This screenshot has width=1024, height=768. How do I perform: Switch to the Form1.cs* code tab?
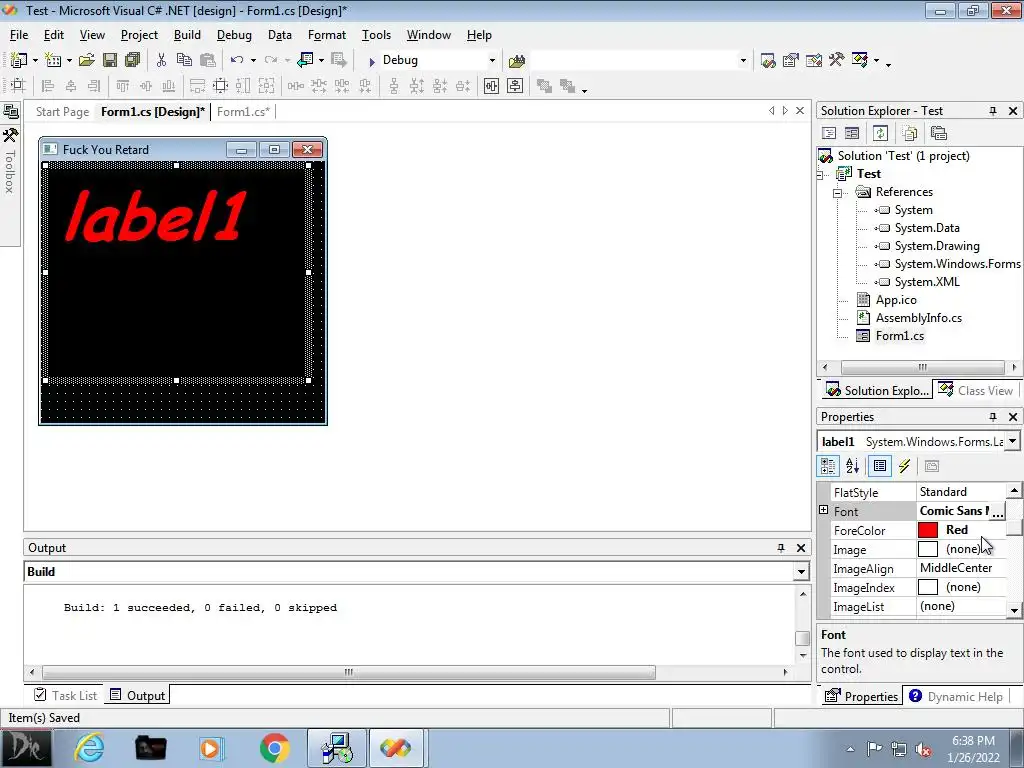tap(243, 112)
